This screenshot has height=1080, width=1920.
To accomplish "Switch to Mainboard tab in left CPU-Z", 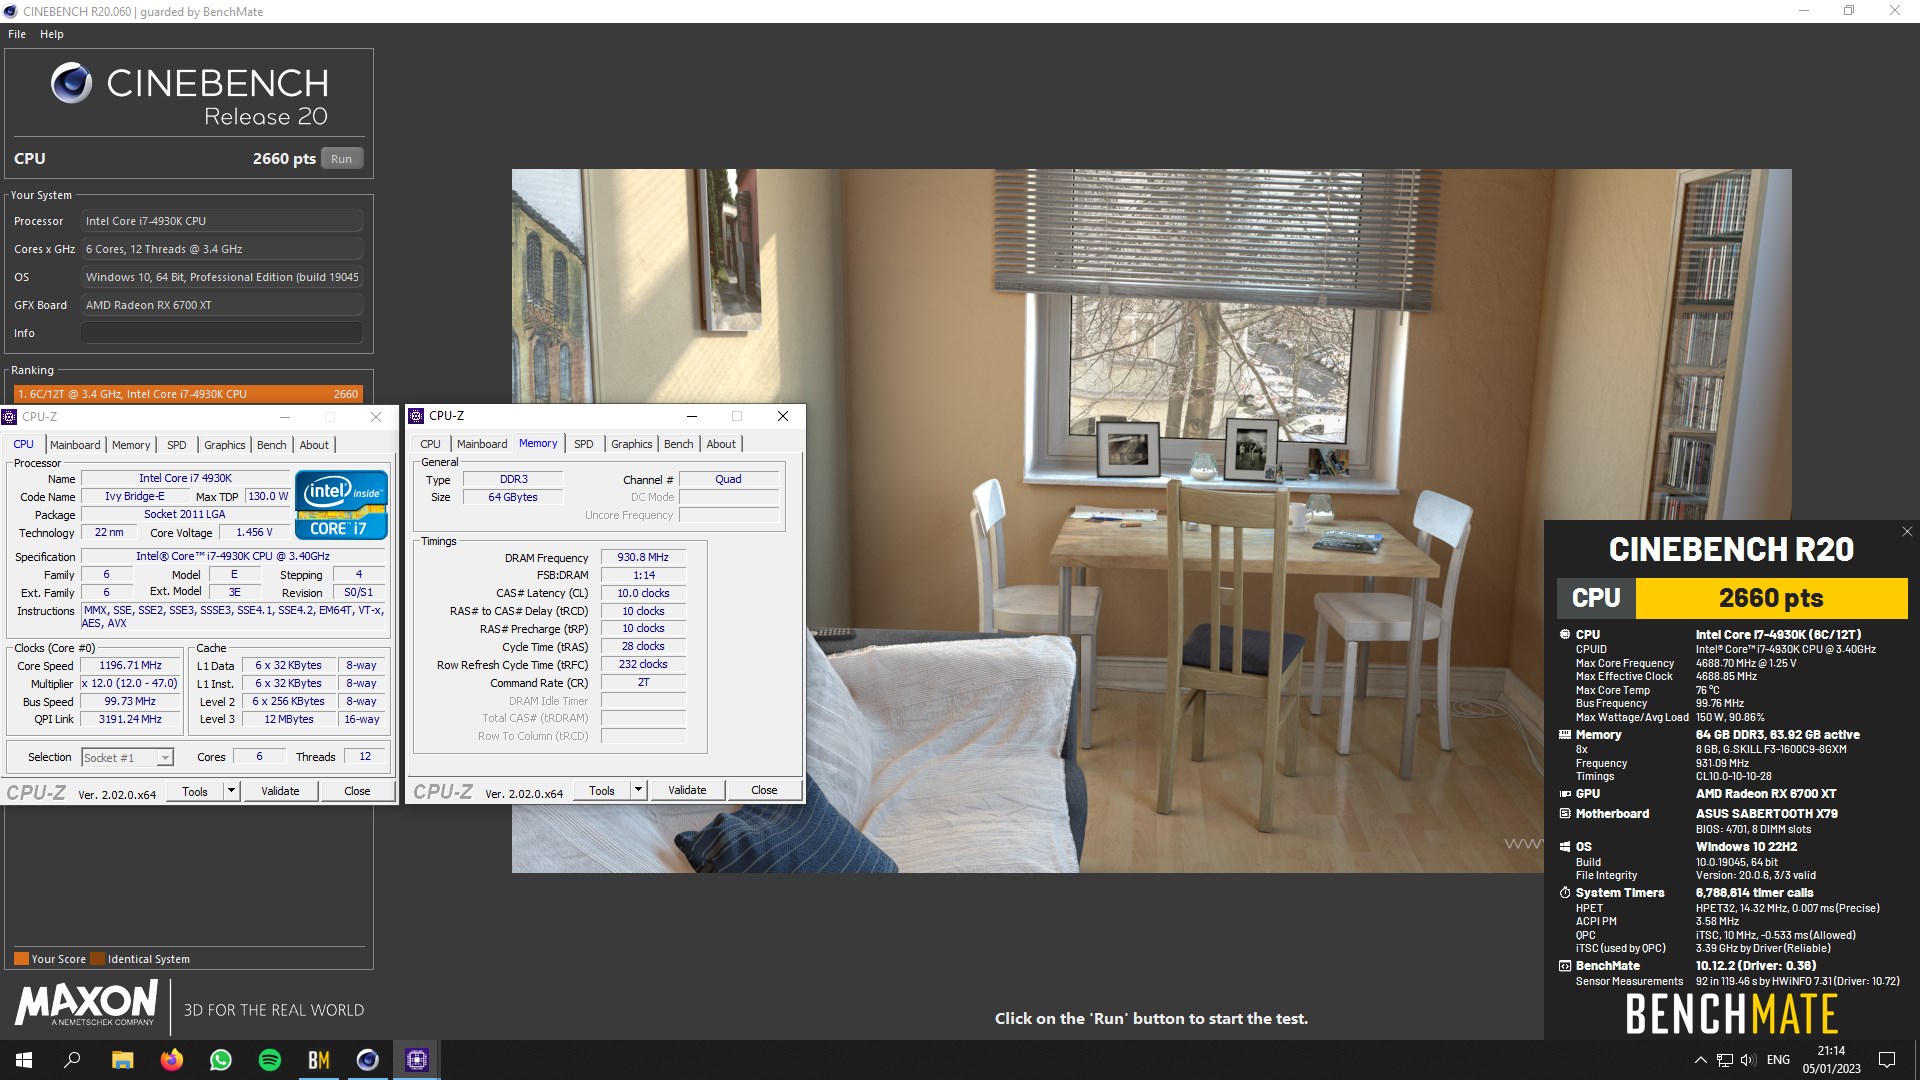I will [x=75, y=445].
